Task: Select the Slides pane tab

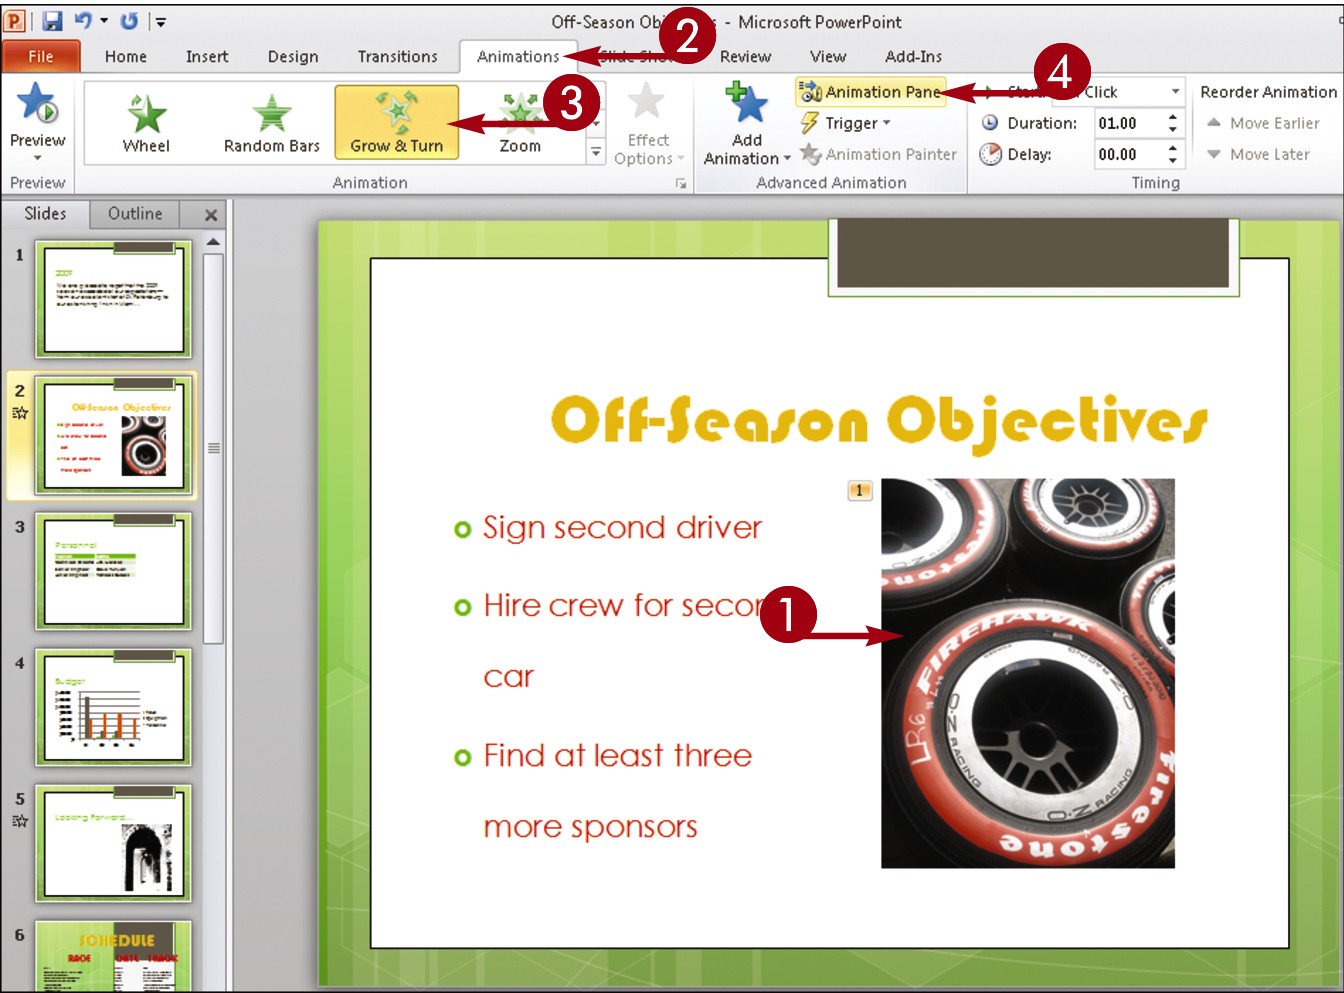Action: [45, 214]
